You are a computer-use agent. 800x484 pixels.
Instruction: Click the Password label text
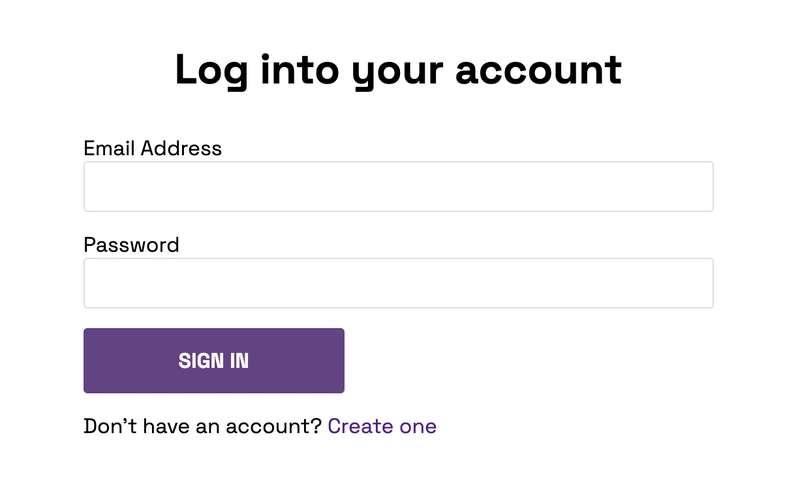pyautogui.click(x=132, y=245)
